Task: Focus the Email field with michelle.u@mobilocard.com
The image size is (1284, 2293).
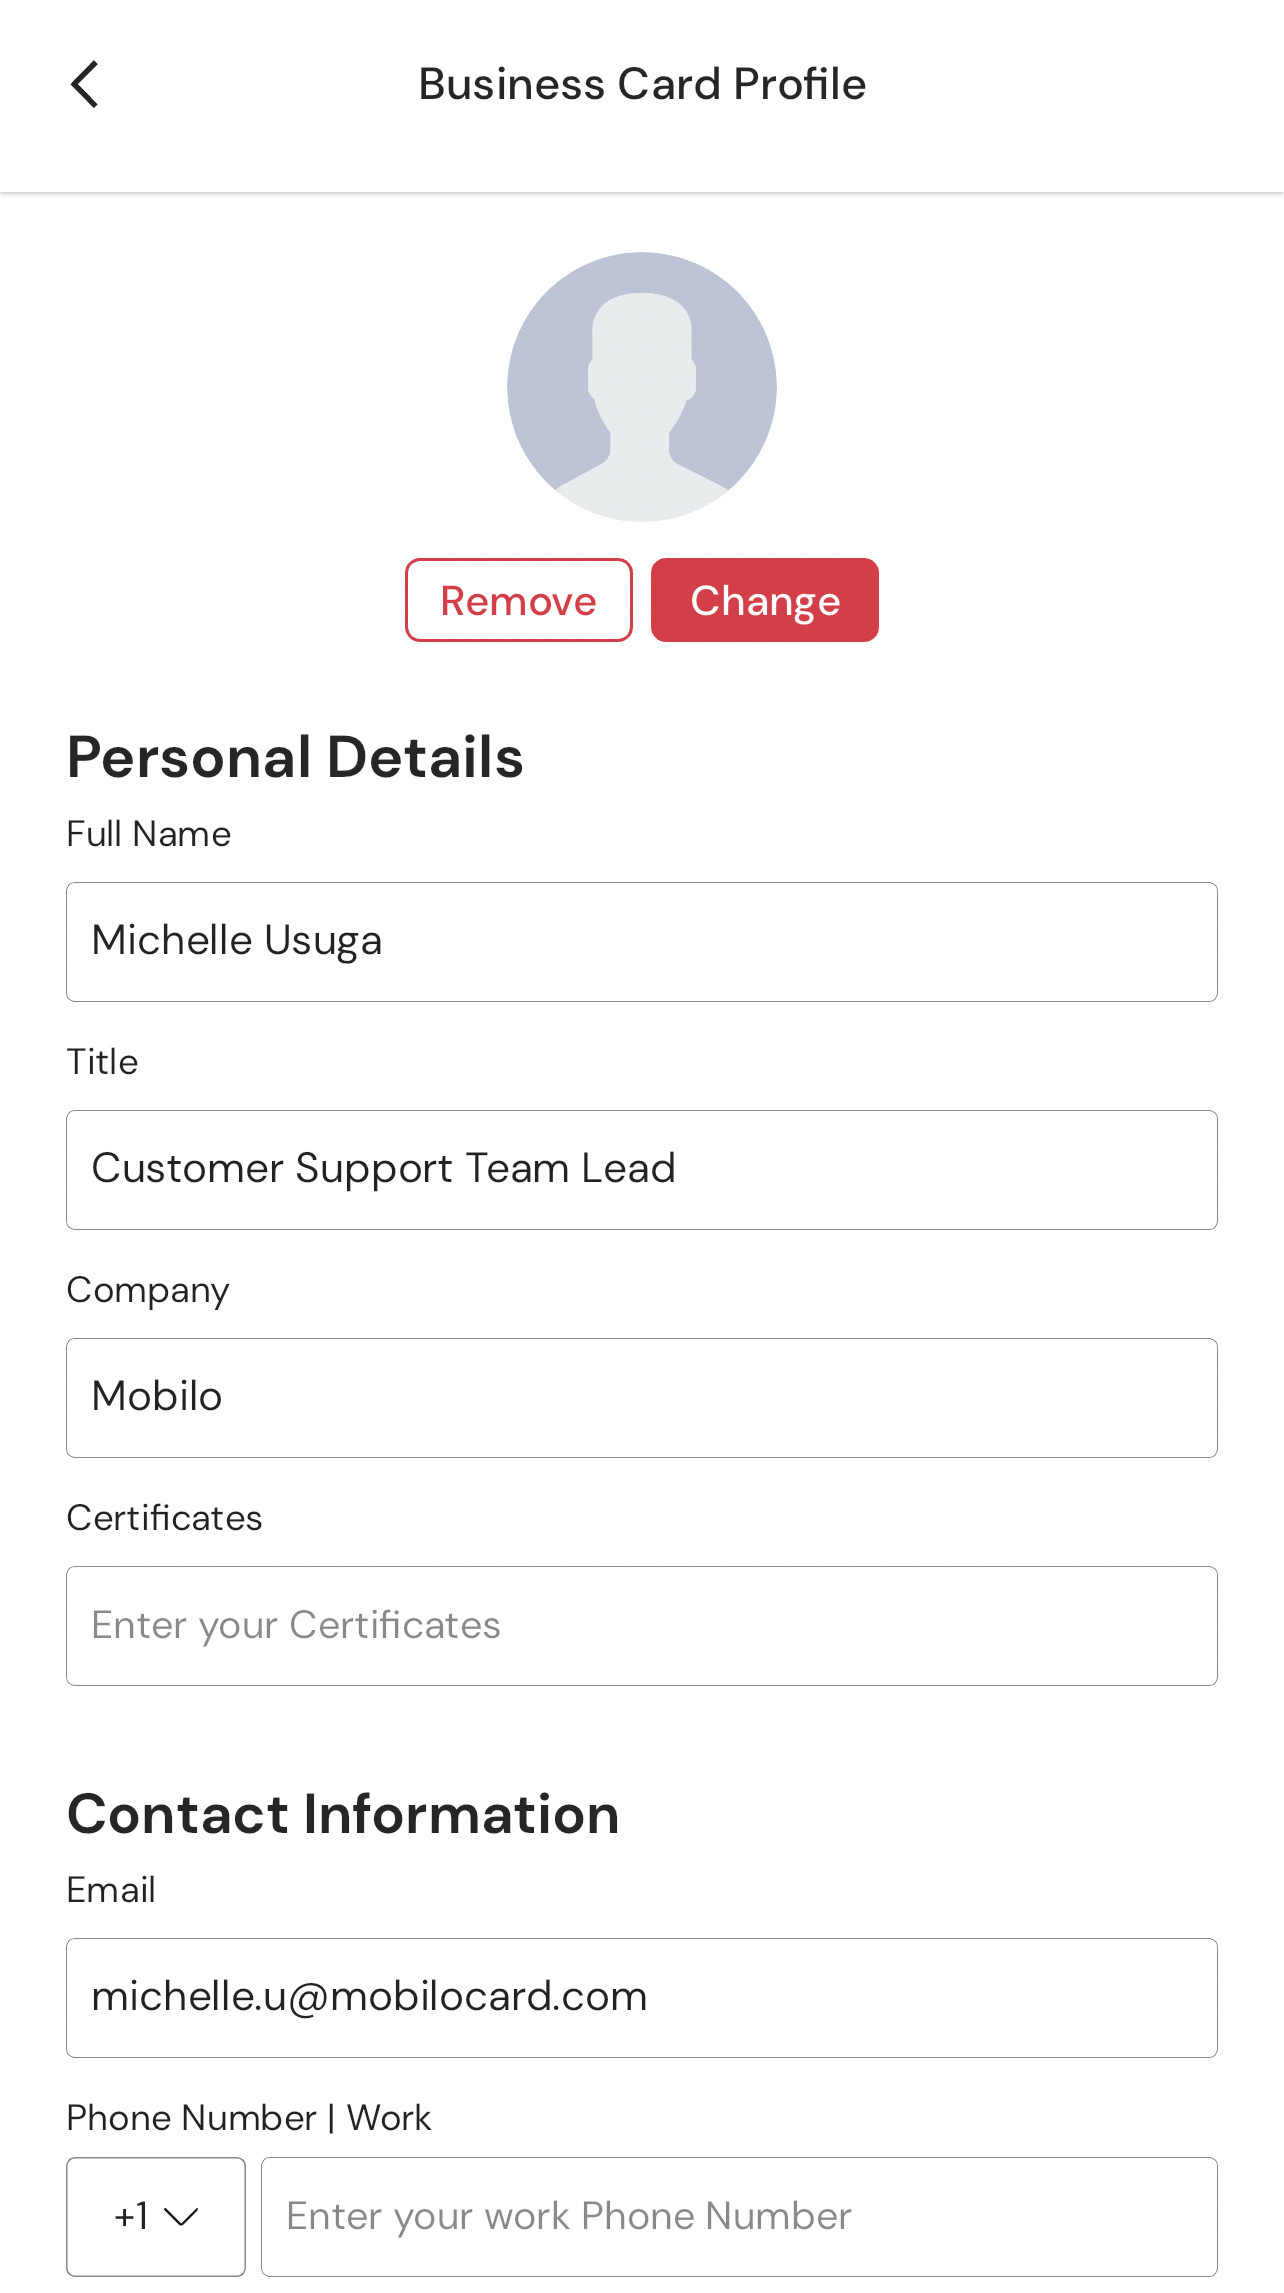Action: tap(641, 1997)
